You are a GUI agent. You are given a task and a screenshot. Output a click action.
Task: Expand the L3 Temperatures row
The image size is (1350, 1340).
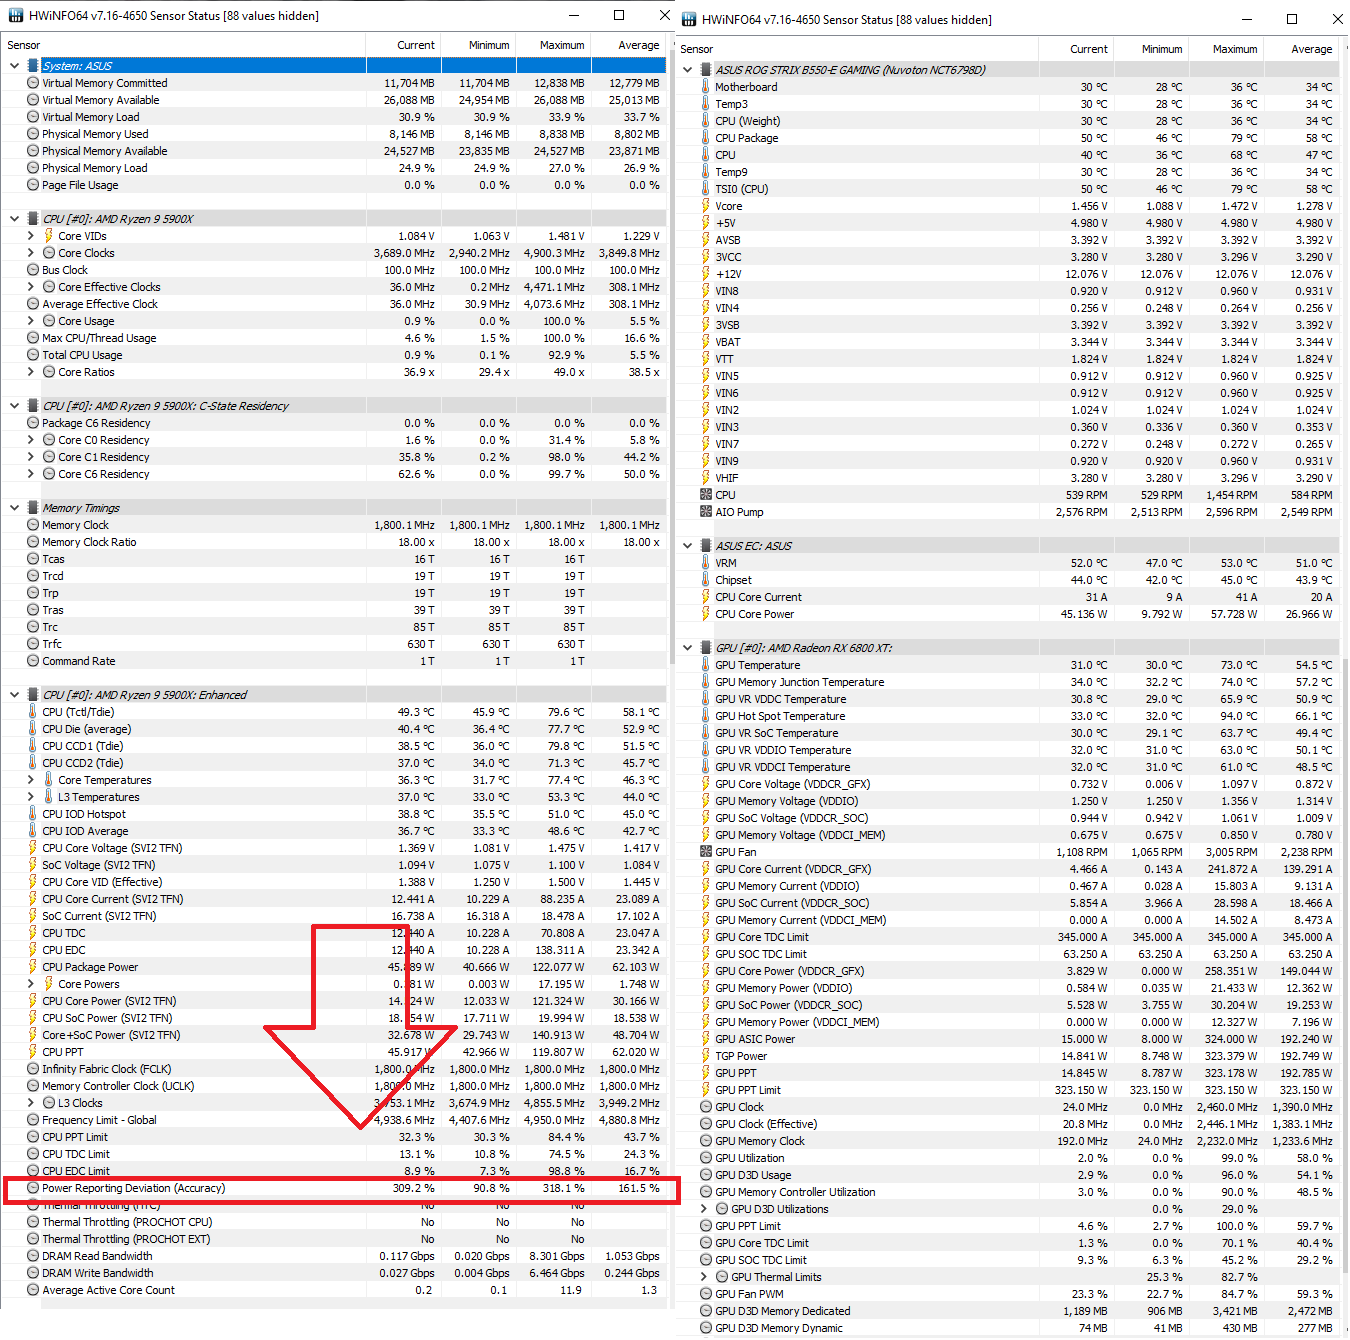pos(30,797)
